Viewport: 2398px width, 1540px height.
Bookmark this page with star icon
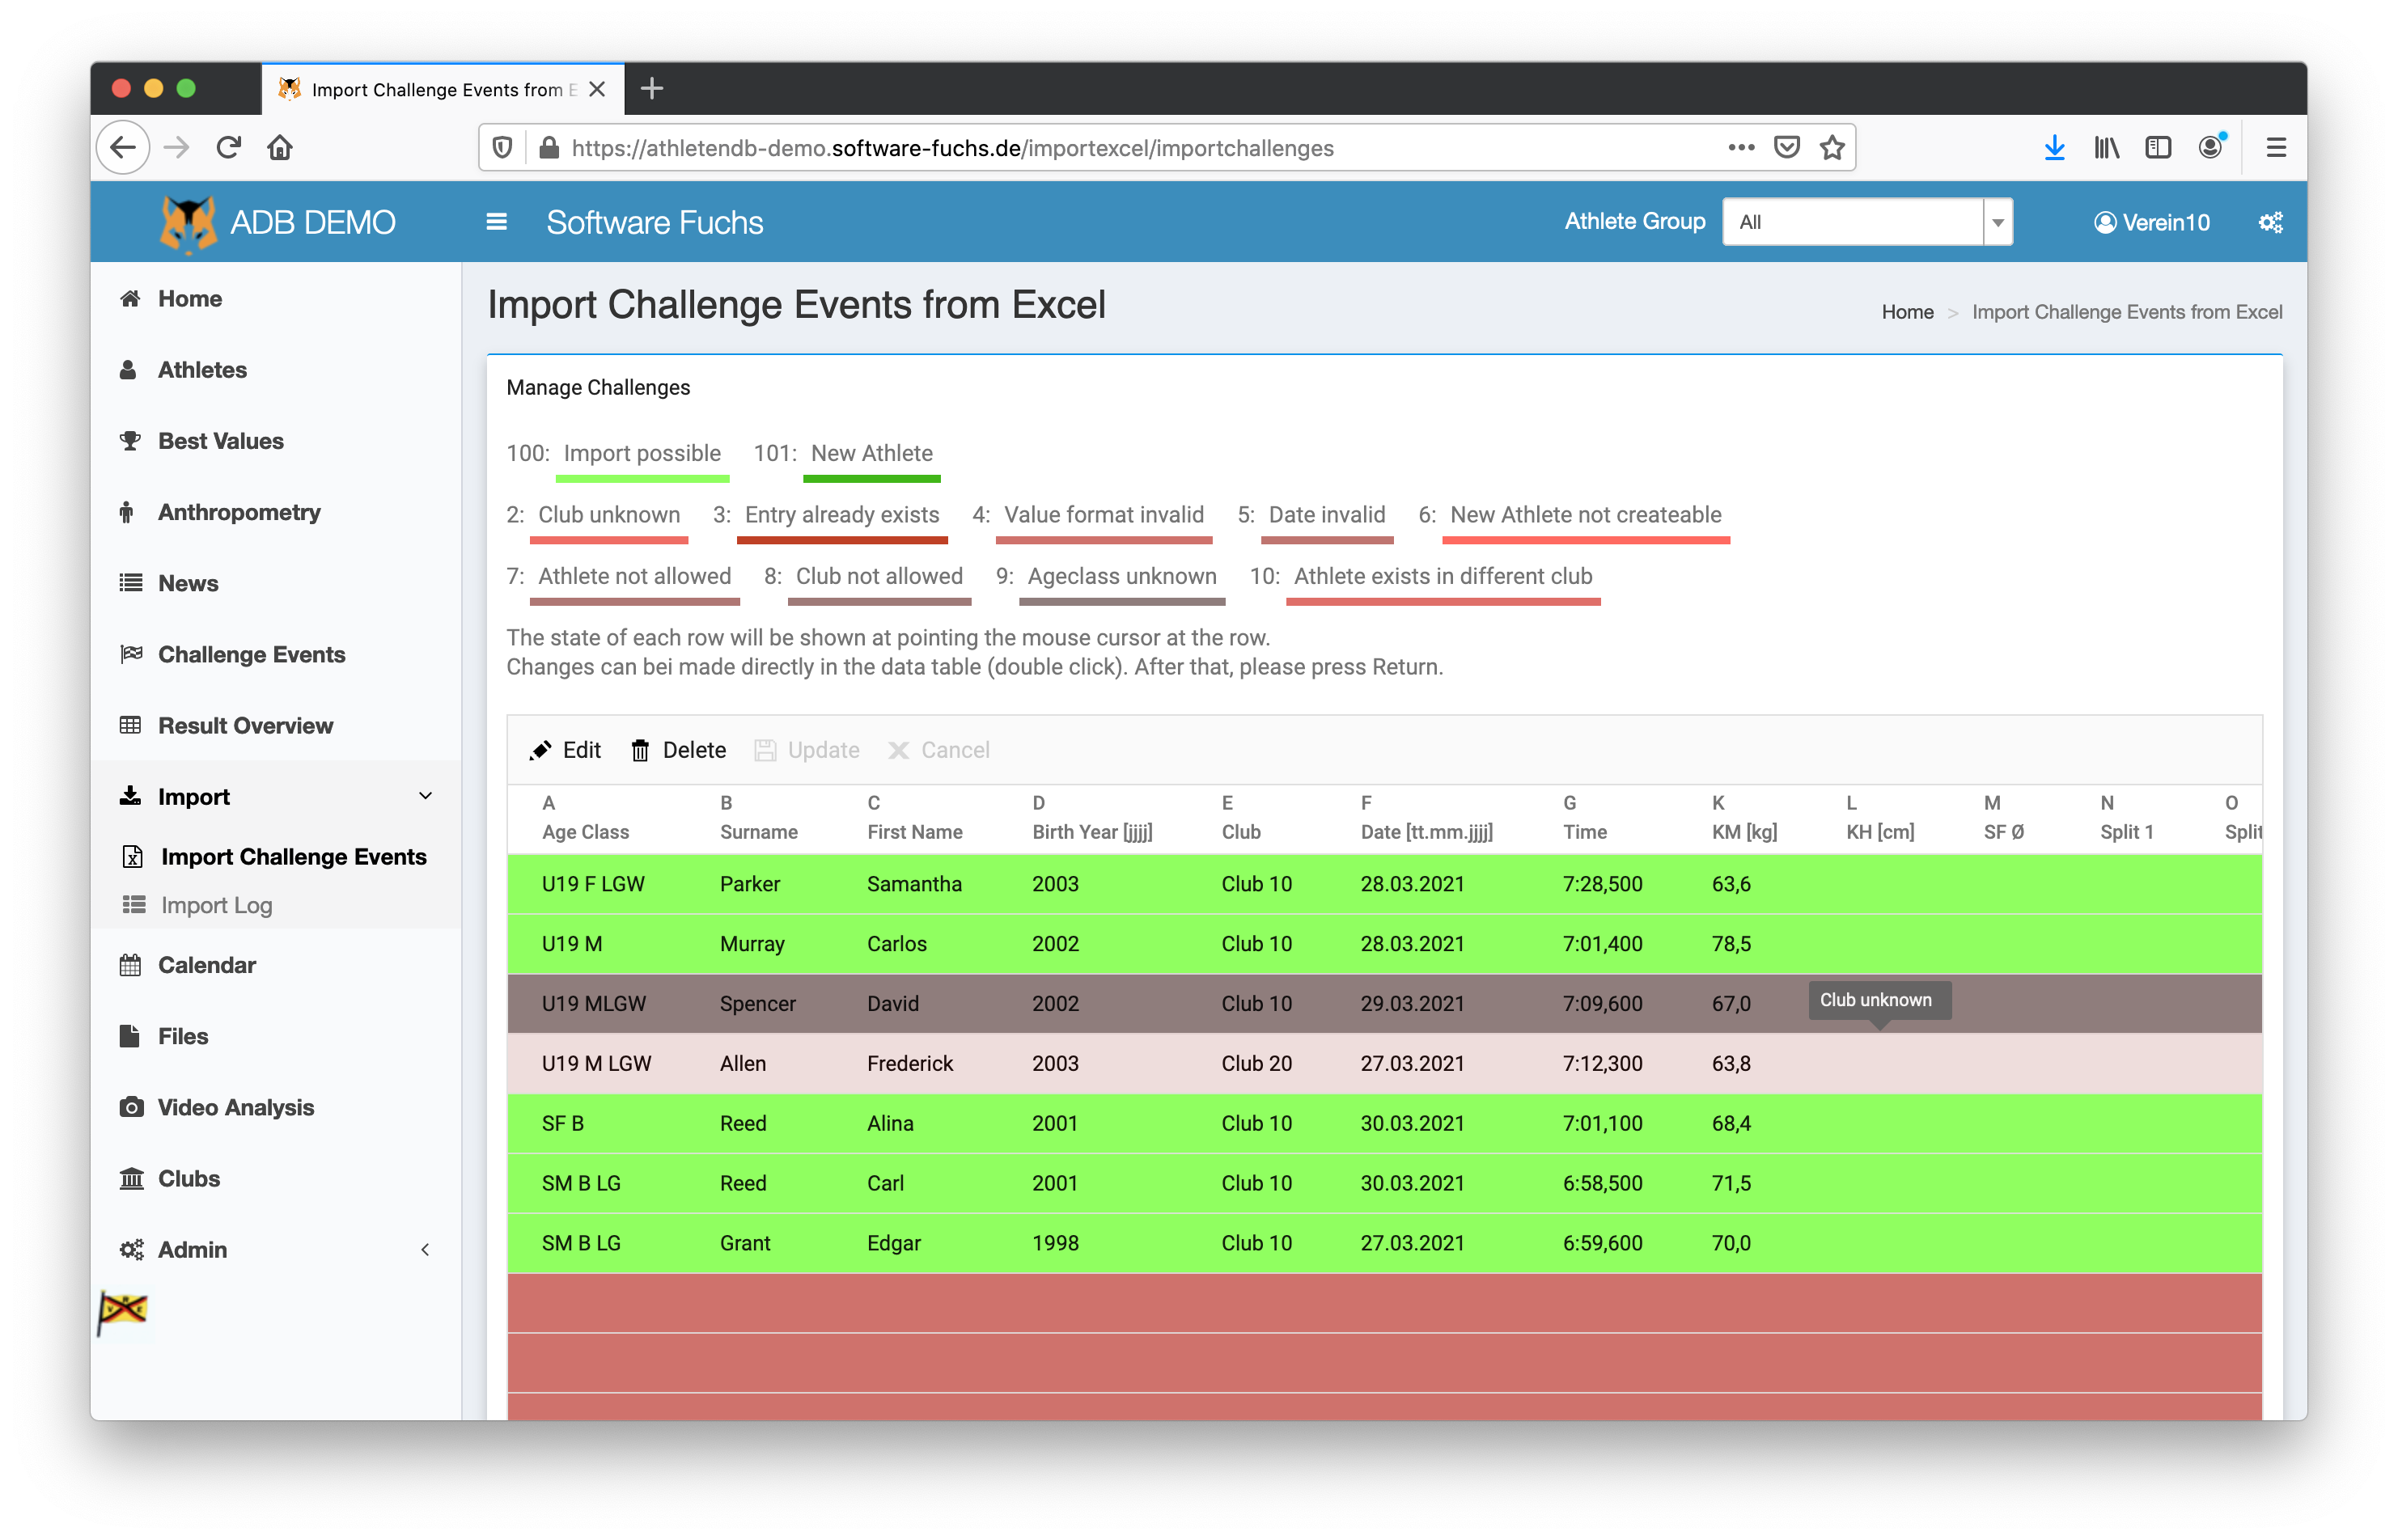coord(1832,147)
